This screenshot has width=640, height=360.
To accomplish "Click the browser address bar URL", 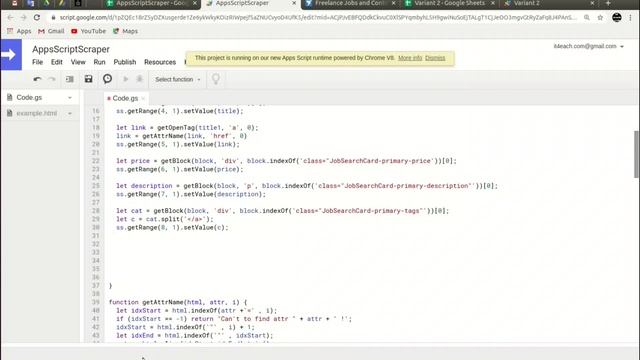I will [x=318, y=18].
